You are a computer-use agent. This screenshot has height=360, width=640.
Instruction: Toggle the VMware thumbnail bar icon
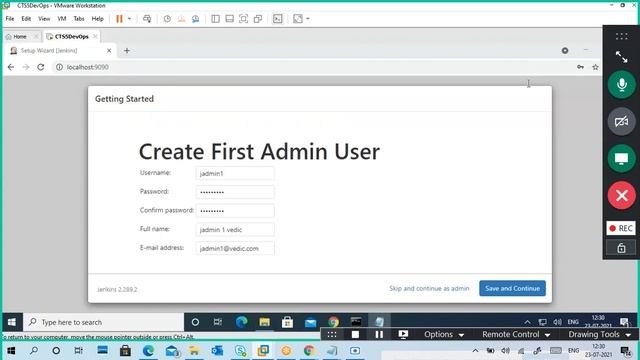pos(229,19)
